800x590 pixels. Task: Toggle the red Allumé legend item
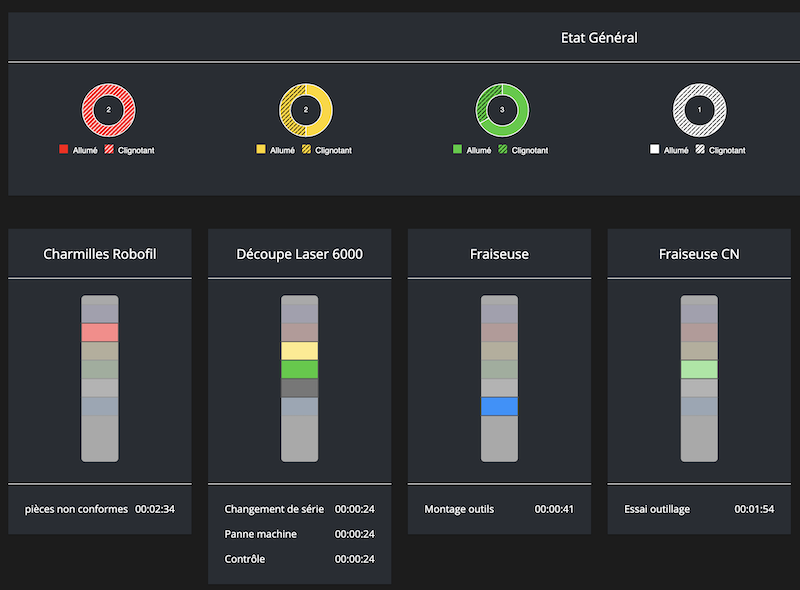pyautogui.click(x=78, y=150)
